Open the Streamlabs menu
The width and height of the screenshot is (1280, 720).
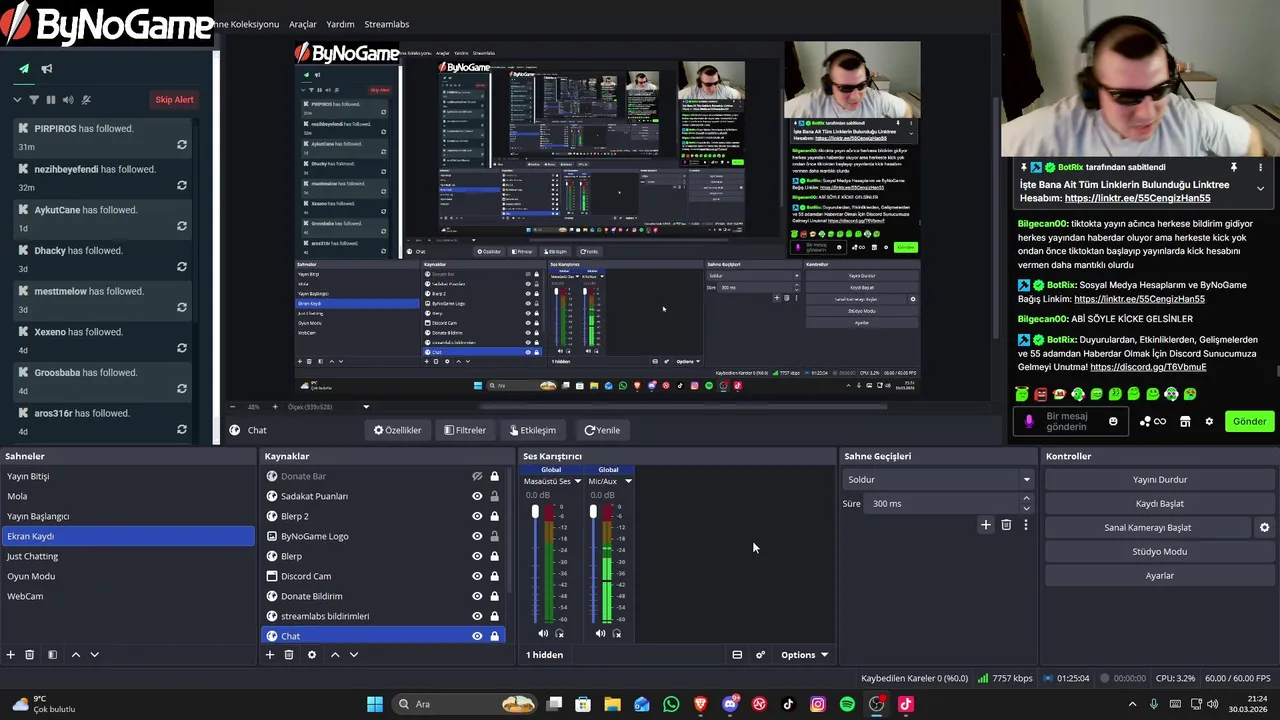click(387, 24)
